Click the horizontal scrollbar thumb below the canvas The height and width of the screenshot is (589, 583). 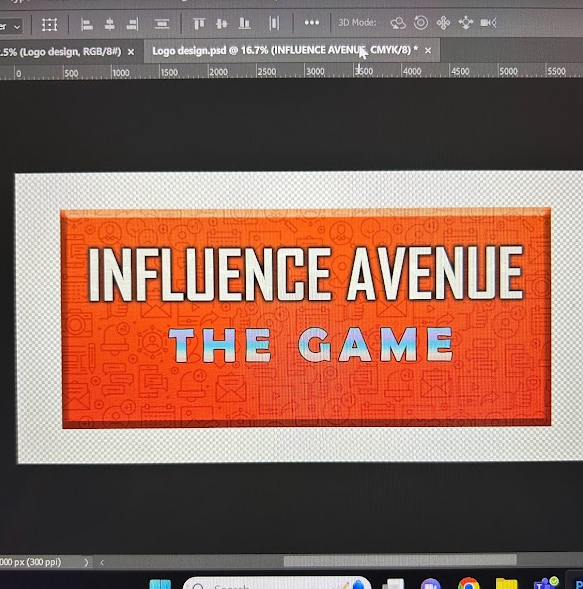coord(400,560)
